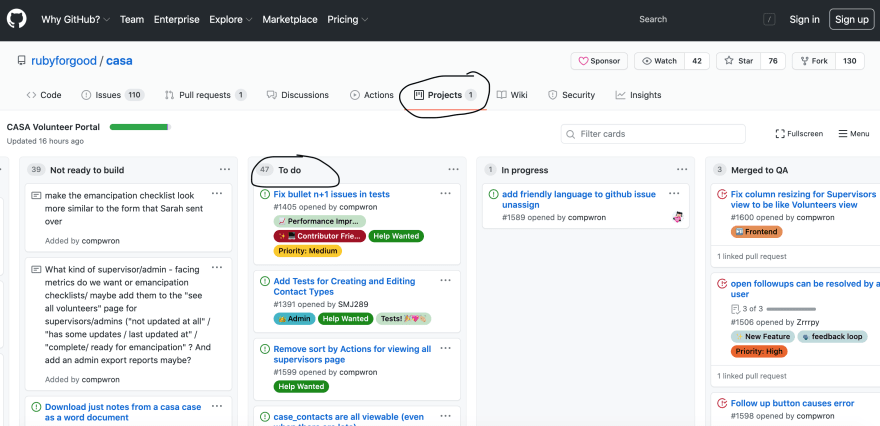
Task: Open Not ready to build column menu
Action: click(225, 170)
